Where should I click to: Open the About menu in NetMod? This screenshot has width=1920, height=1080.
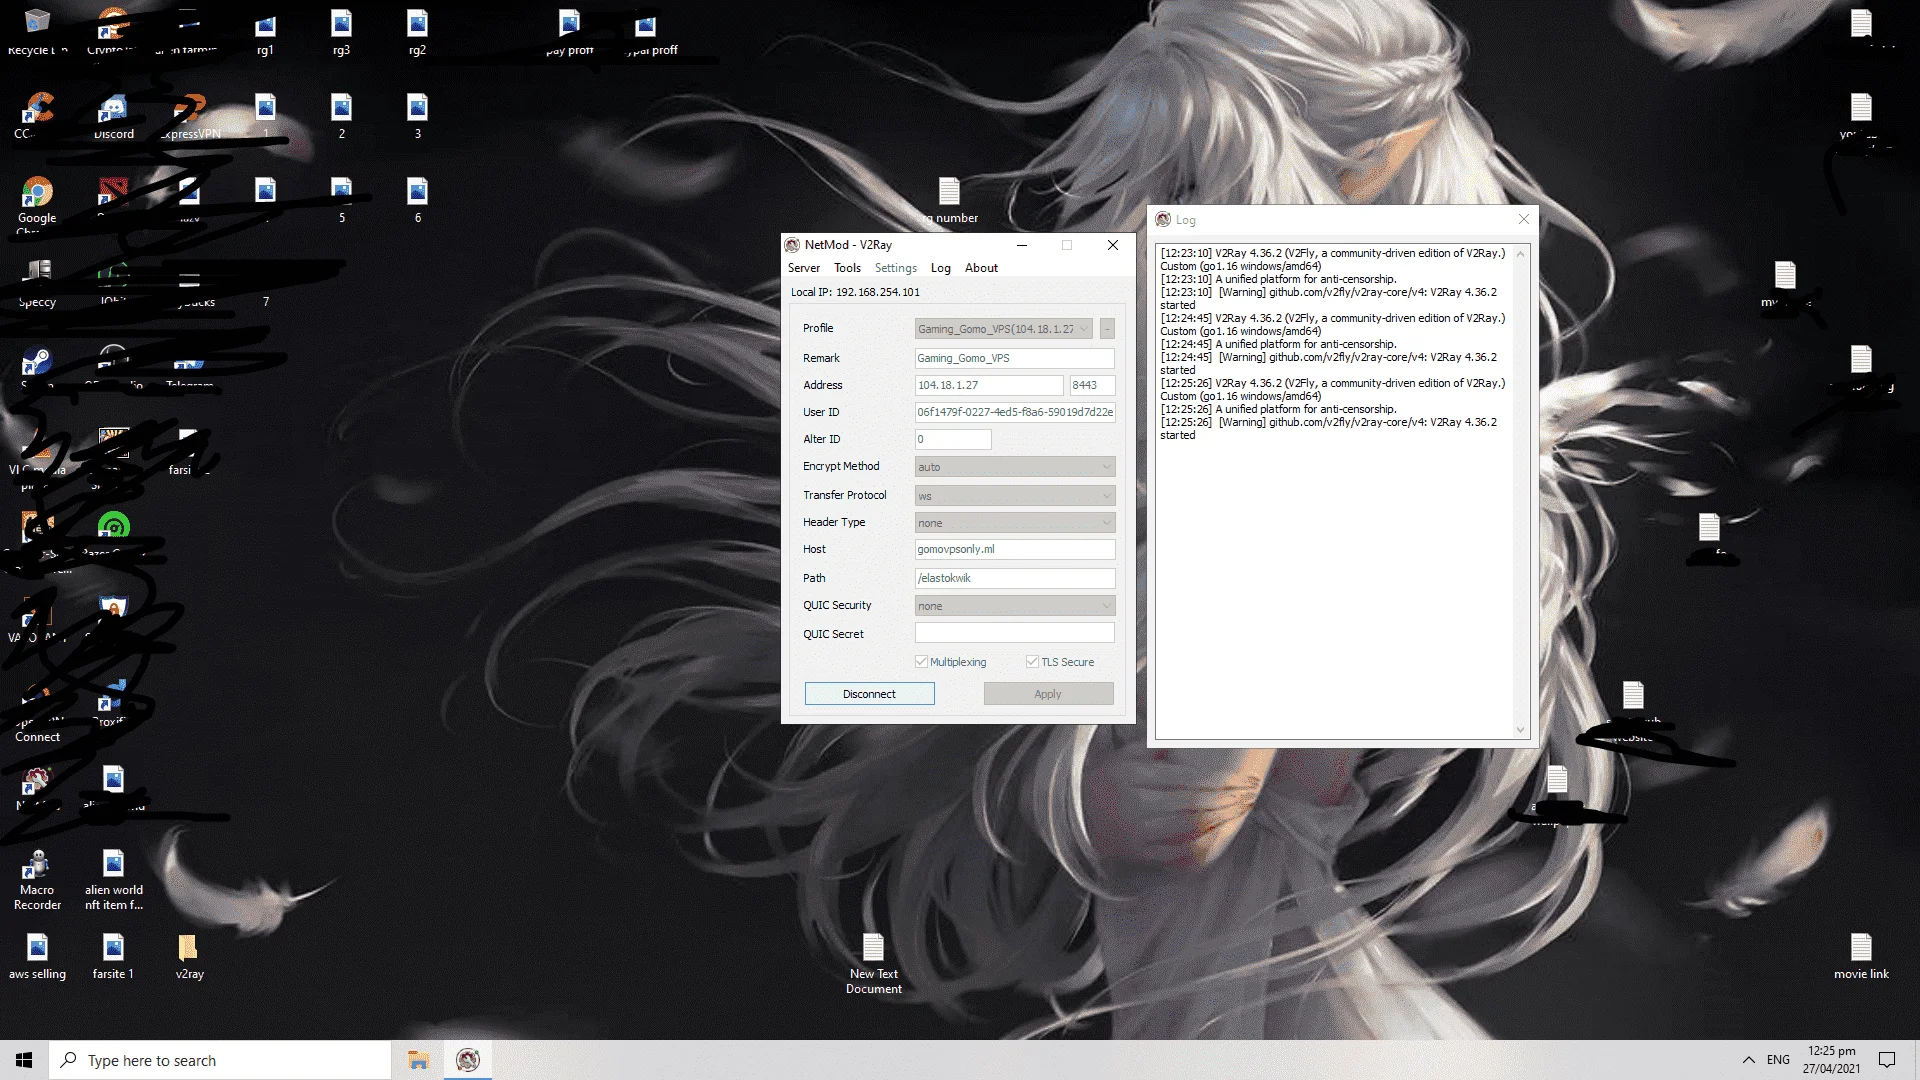point(981,268)
